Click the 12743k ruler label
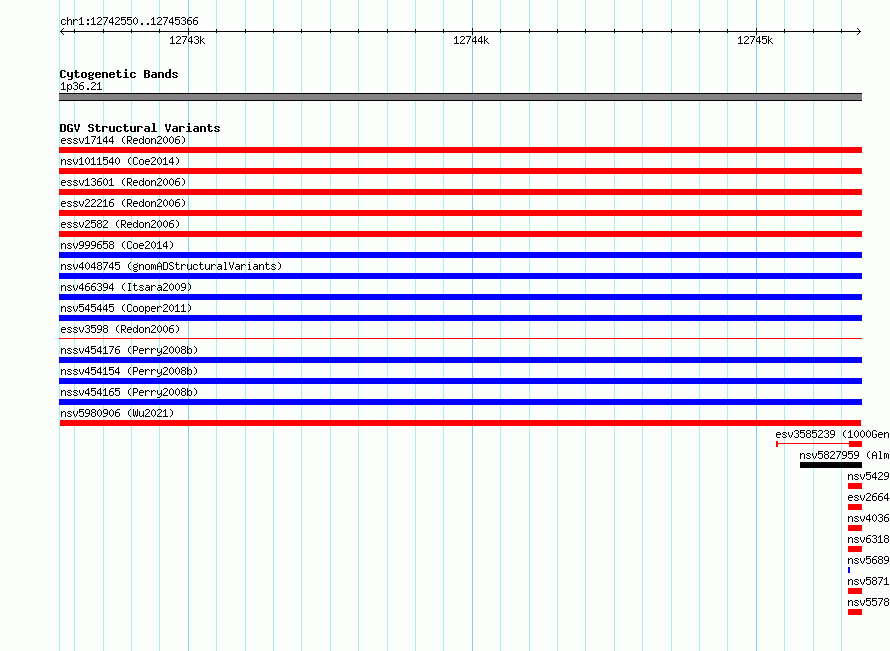This screenshot has height=651, width=890. [187, 40]
